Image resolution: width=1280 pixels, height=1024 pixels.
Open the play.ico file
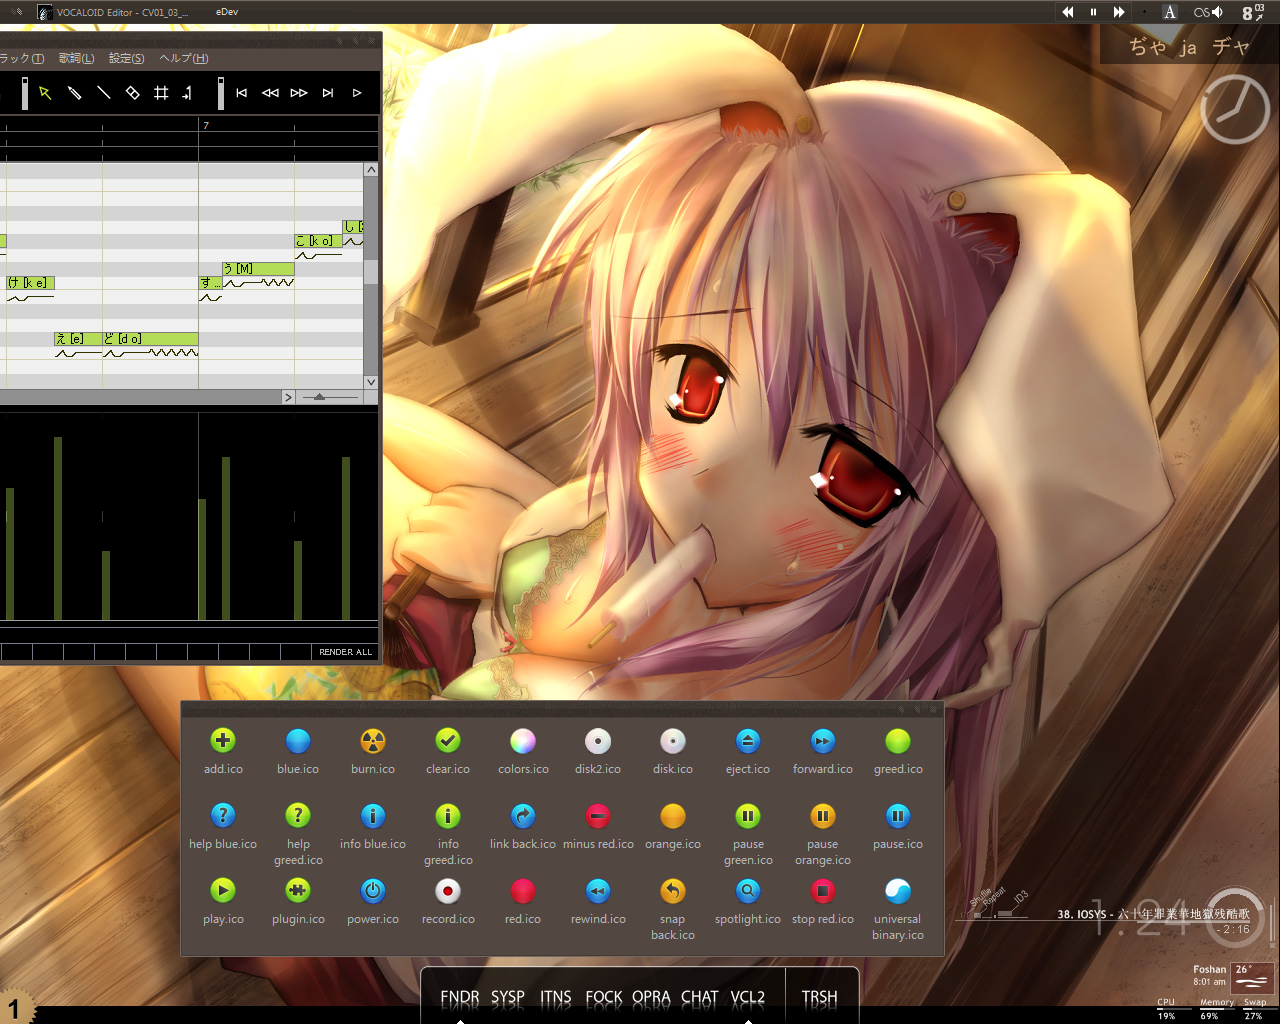tap(223, 902)
